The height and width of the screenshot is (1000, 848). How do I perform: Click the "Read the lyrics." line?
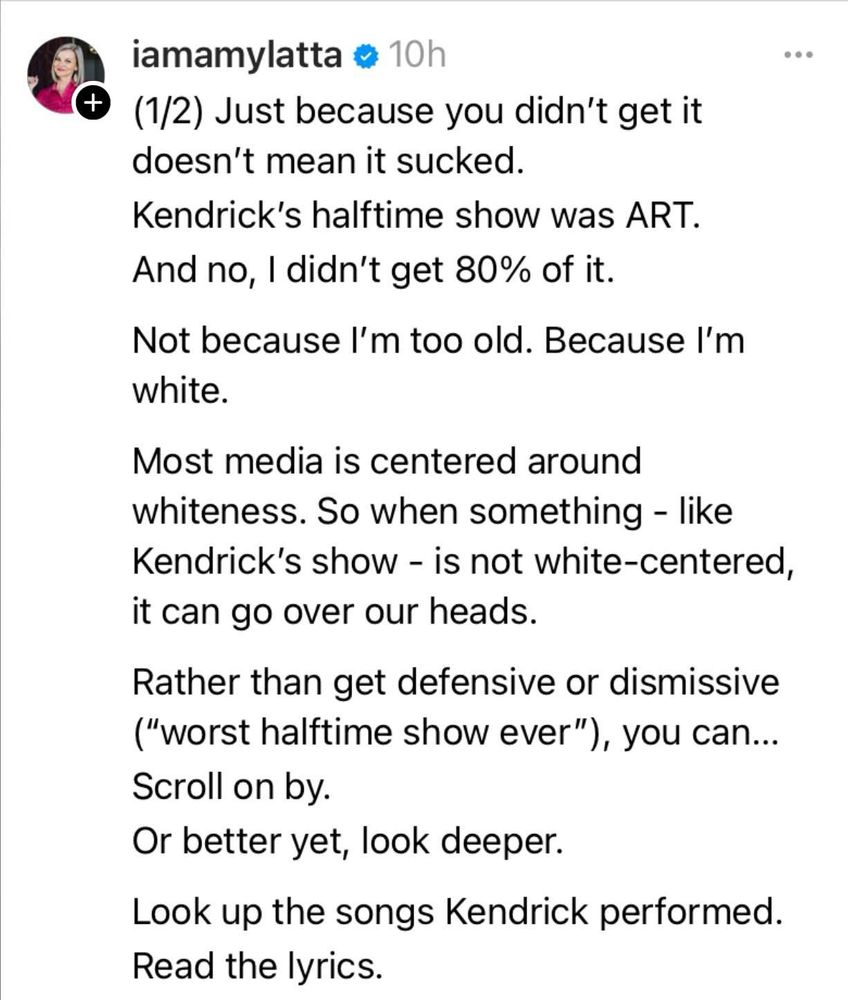[x=257, y=966]
